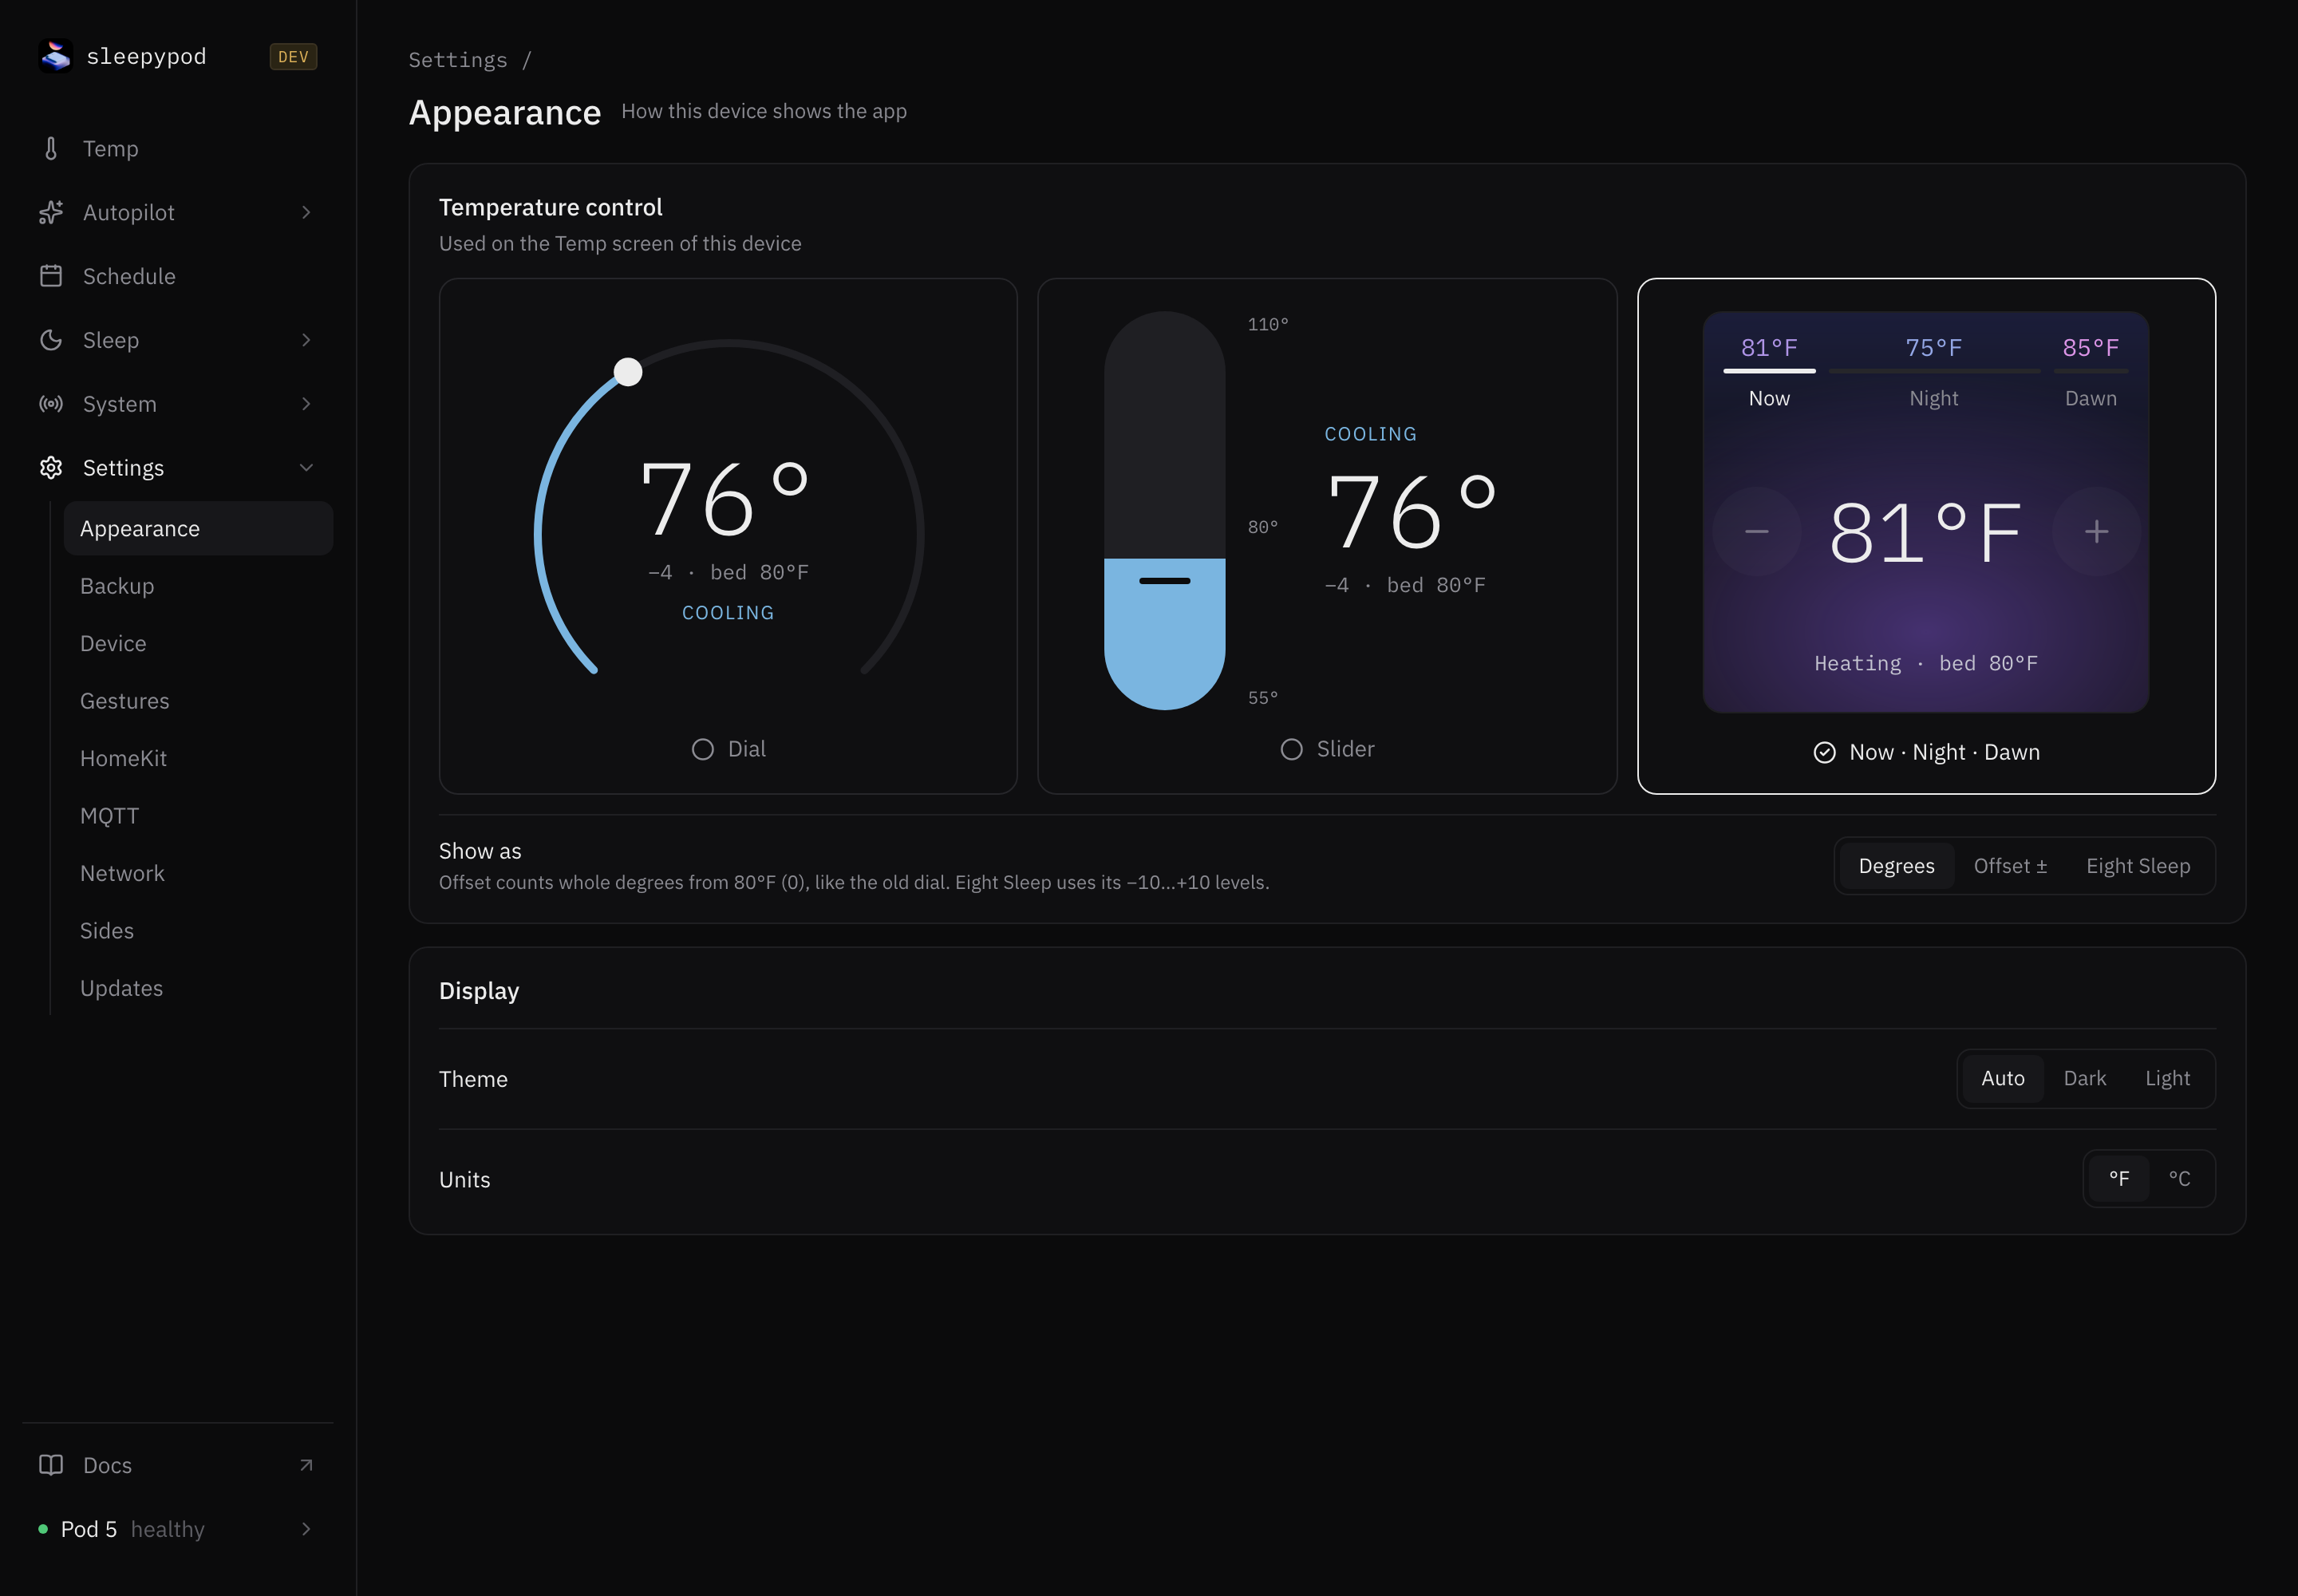Open the MQTT settings page

point(198,816)
